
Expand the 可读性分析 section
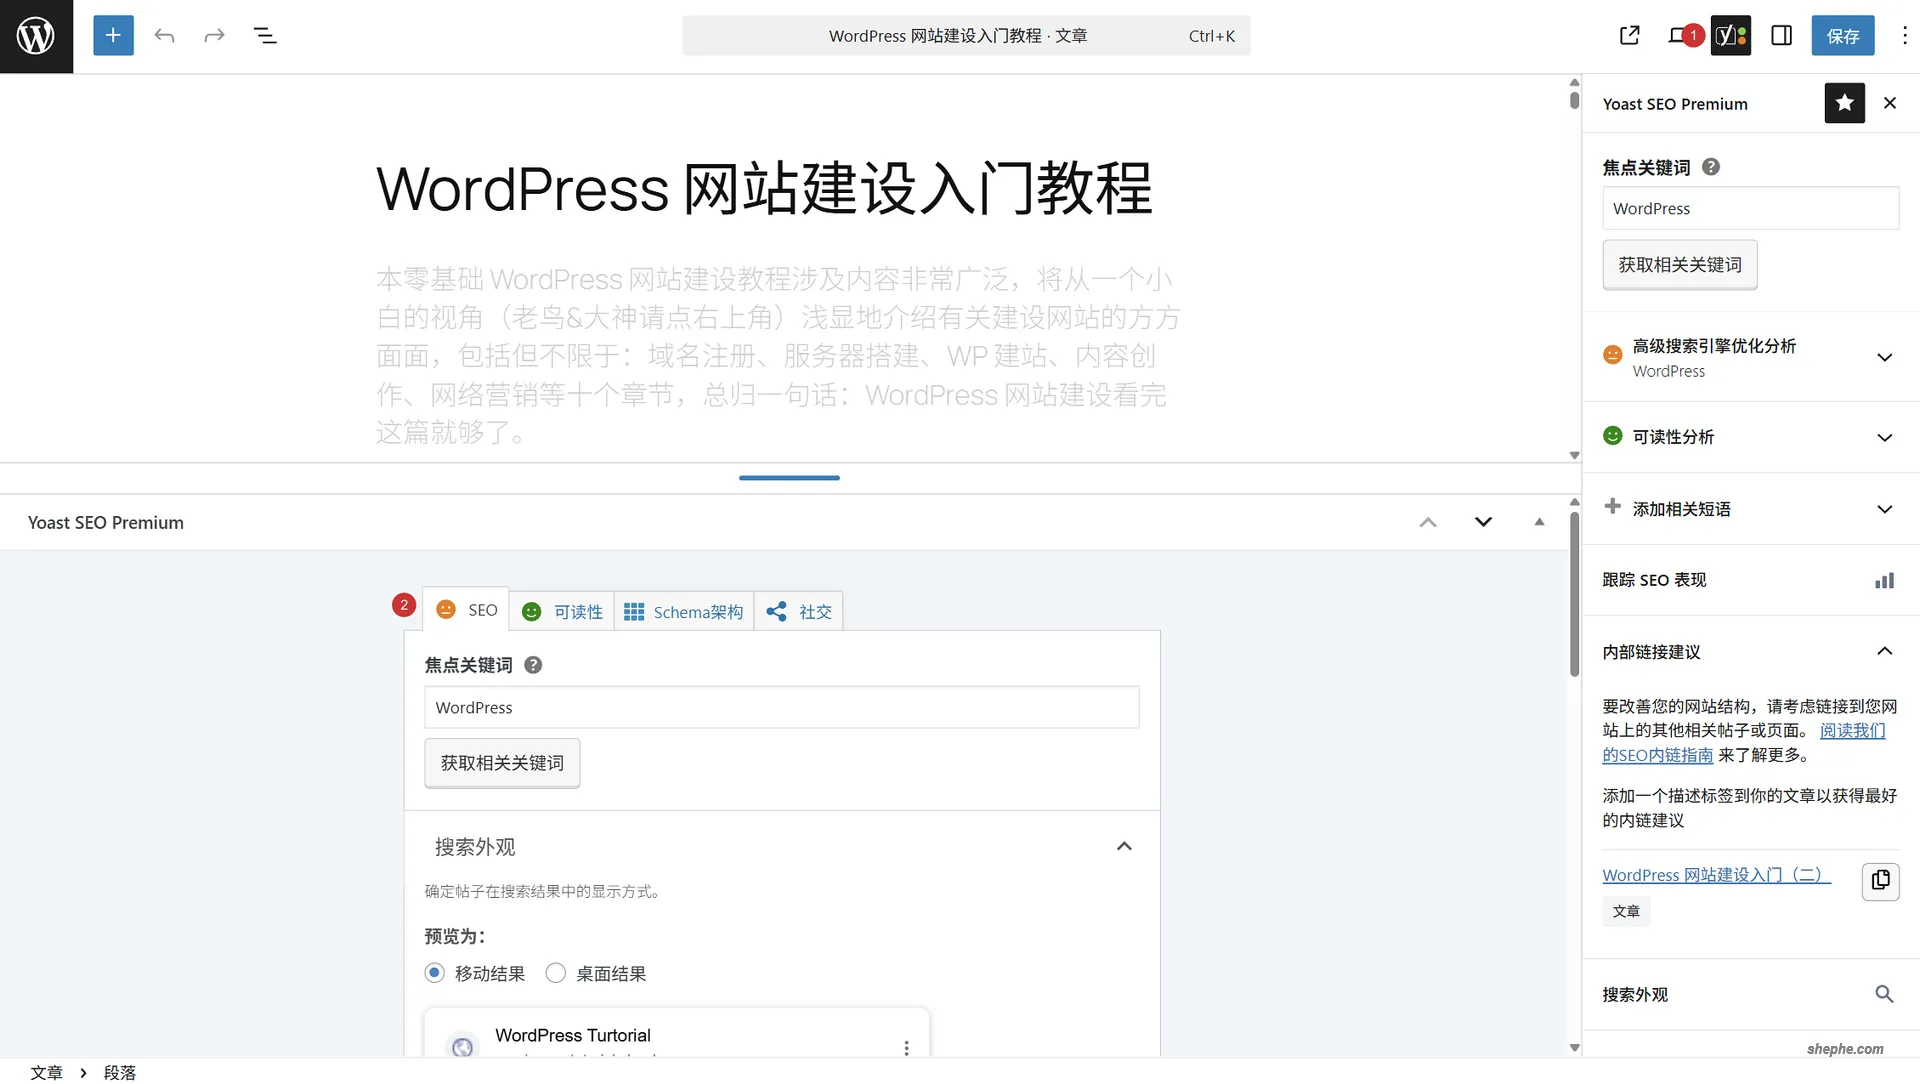click(x=1884, y=437)
